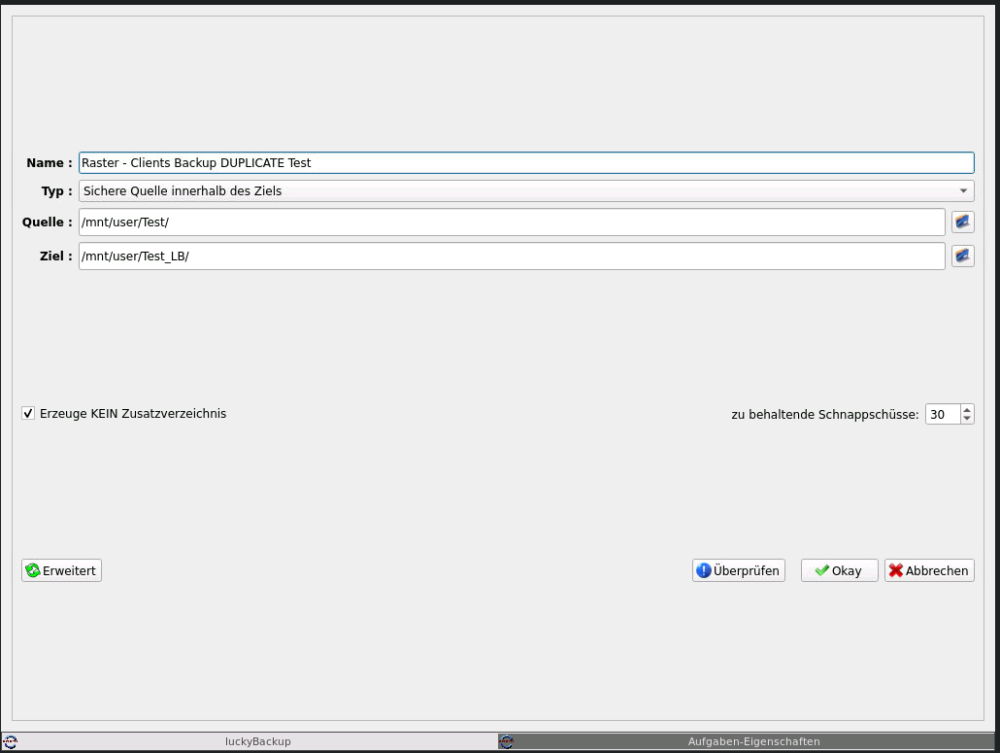Click into the Name text field

click(x=526, y=163)
